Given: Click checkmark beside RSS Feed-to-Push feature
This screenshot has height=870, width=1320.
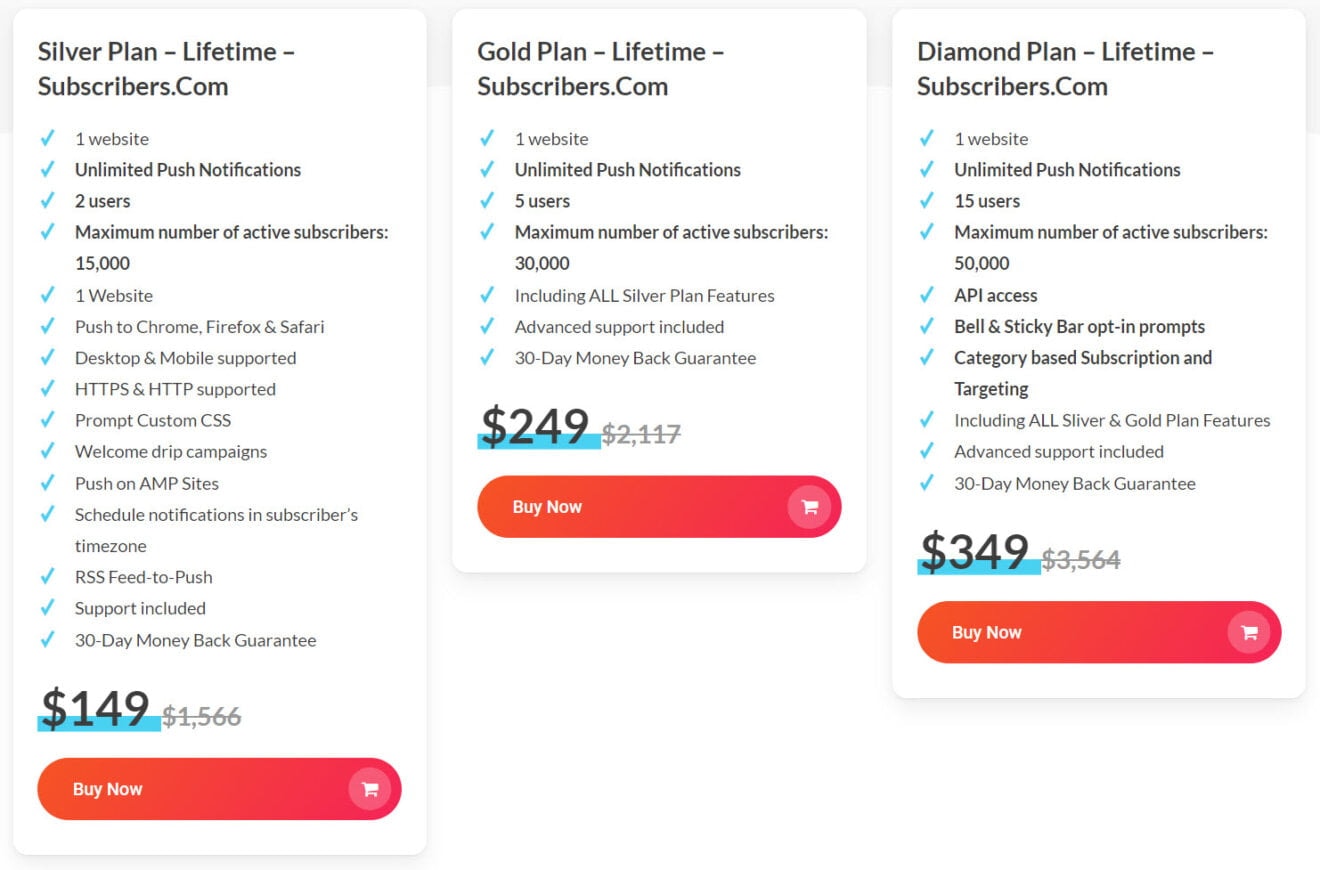Looking at the screenshot, I should click(48, 577).
